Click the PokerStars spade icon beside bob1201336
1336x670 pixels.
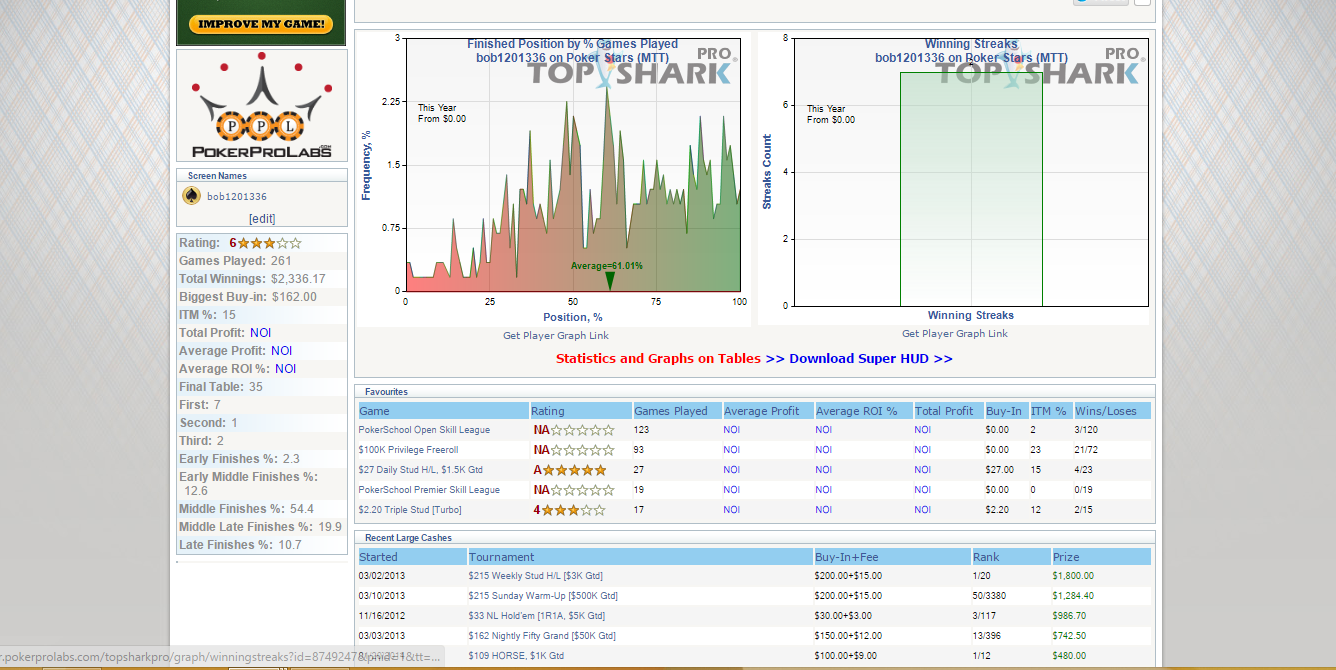191,196
